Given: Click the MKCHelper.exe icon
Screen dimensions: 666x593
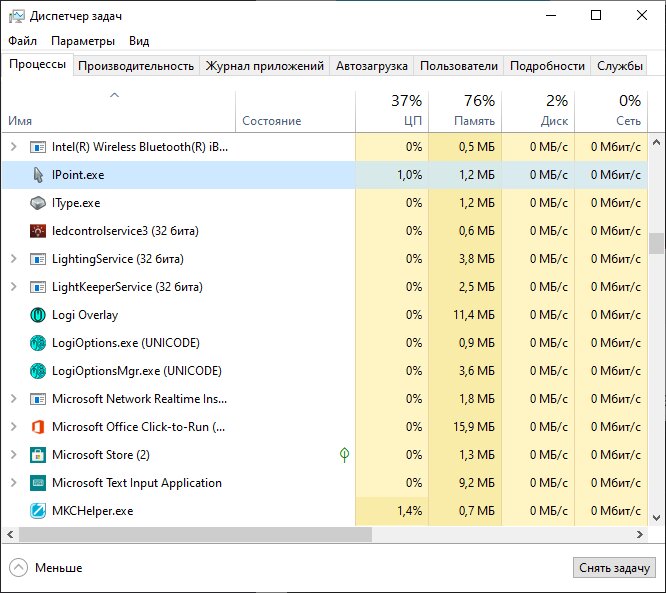Looking at the screenshot, I should [x=38, y=511].
